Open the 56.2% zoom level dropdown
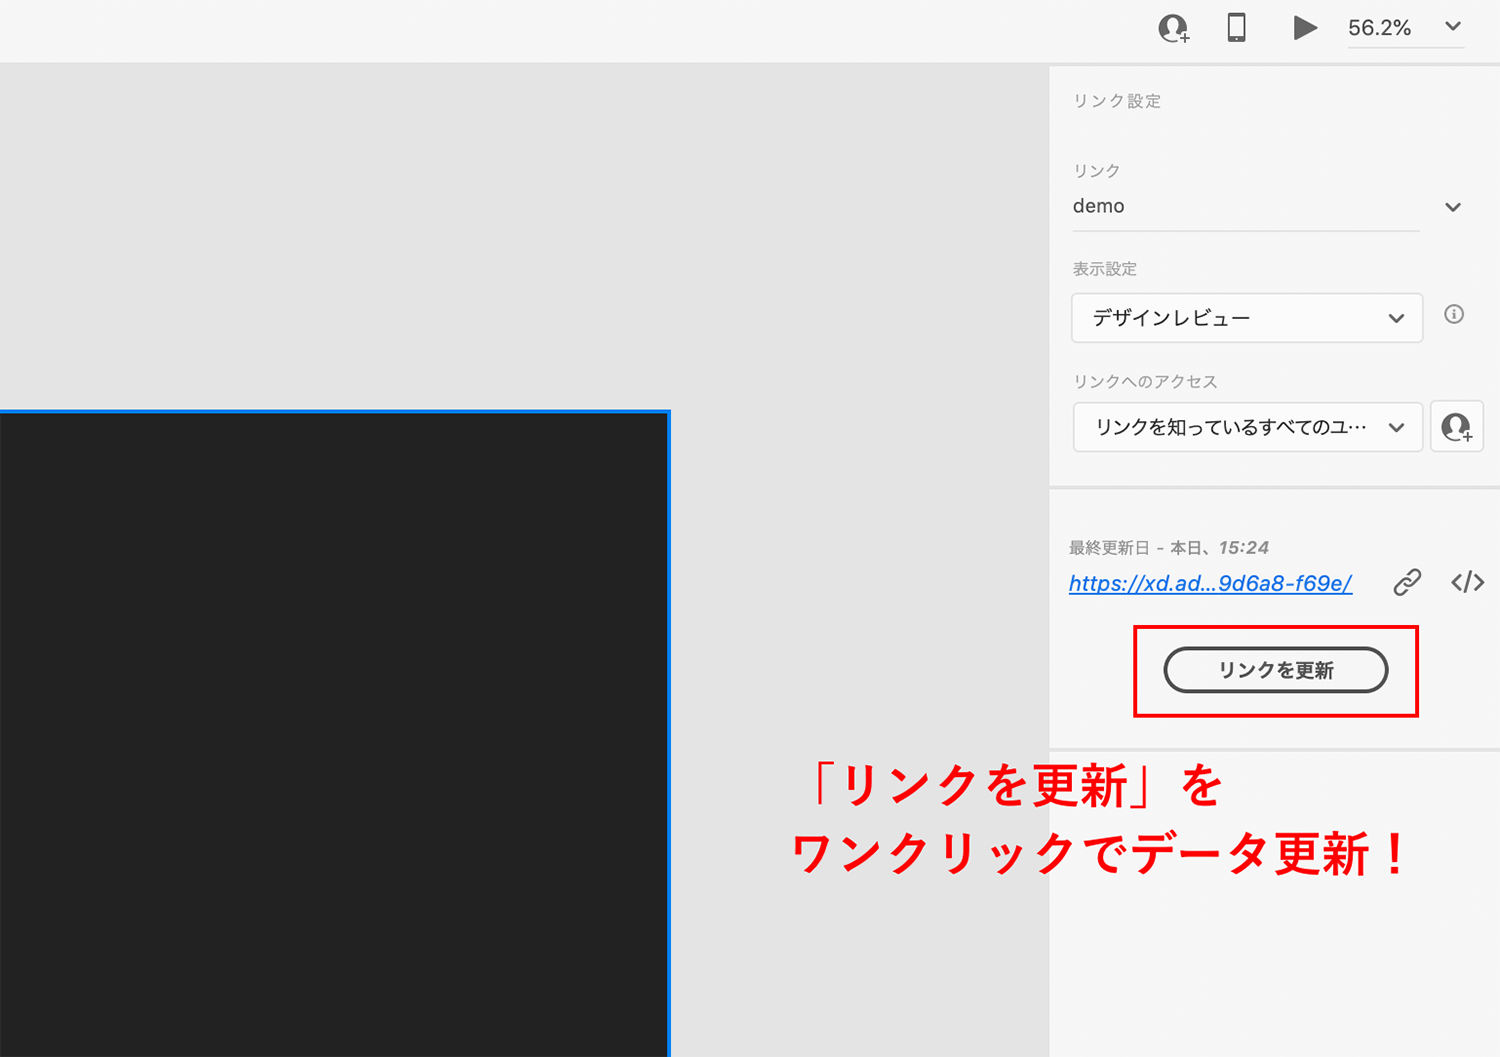 [x=1405, y=28]
